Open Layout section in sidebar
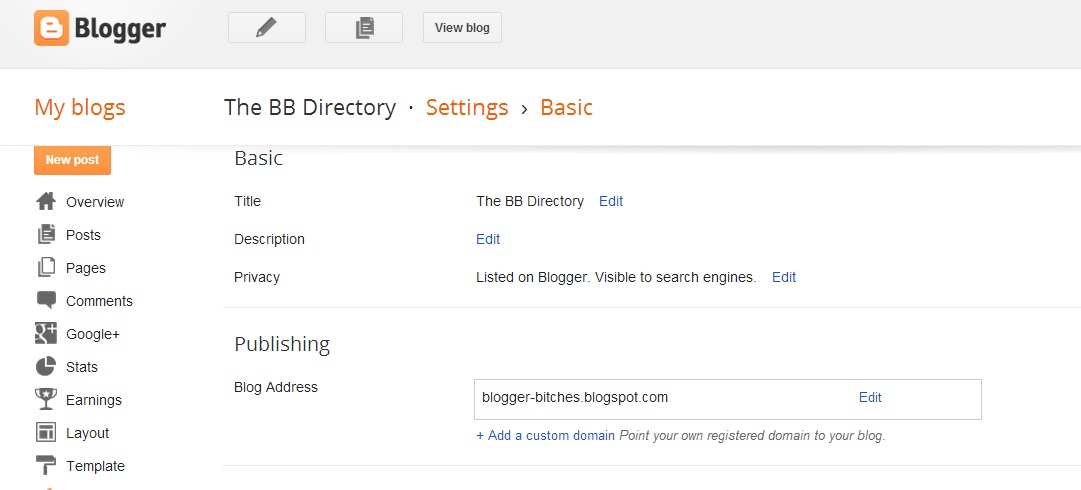Viewport: 1081px width, 490px height. pyautogui.click(x=88, y=433)
